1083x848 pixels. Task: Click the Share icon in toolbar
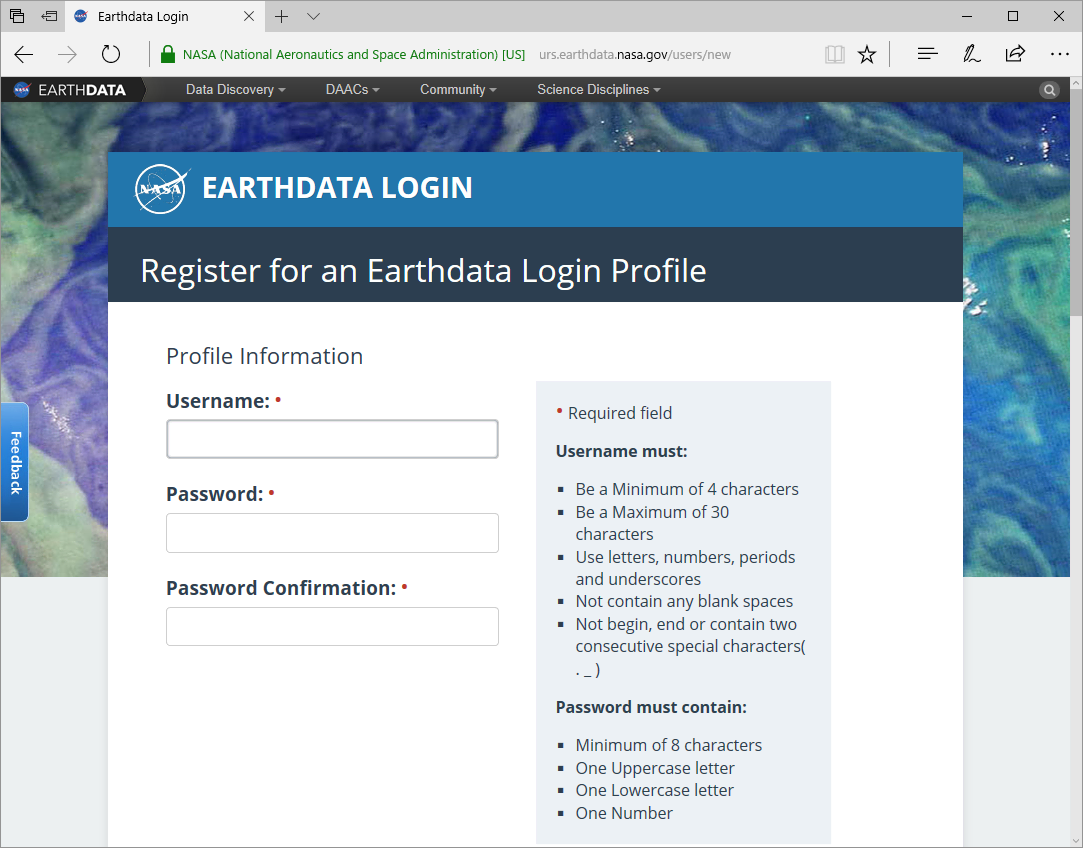click(1015, 54)
